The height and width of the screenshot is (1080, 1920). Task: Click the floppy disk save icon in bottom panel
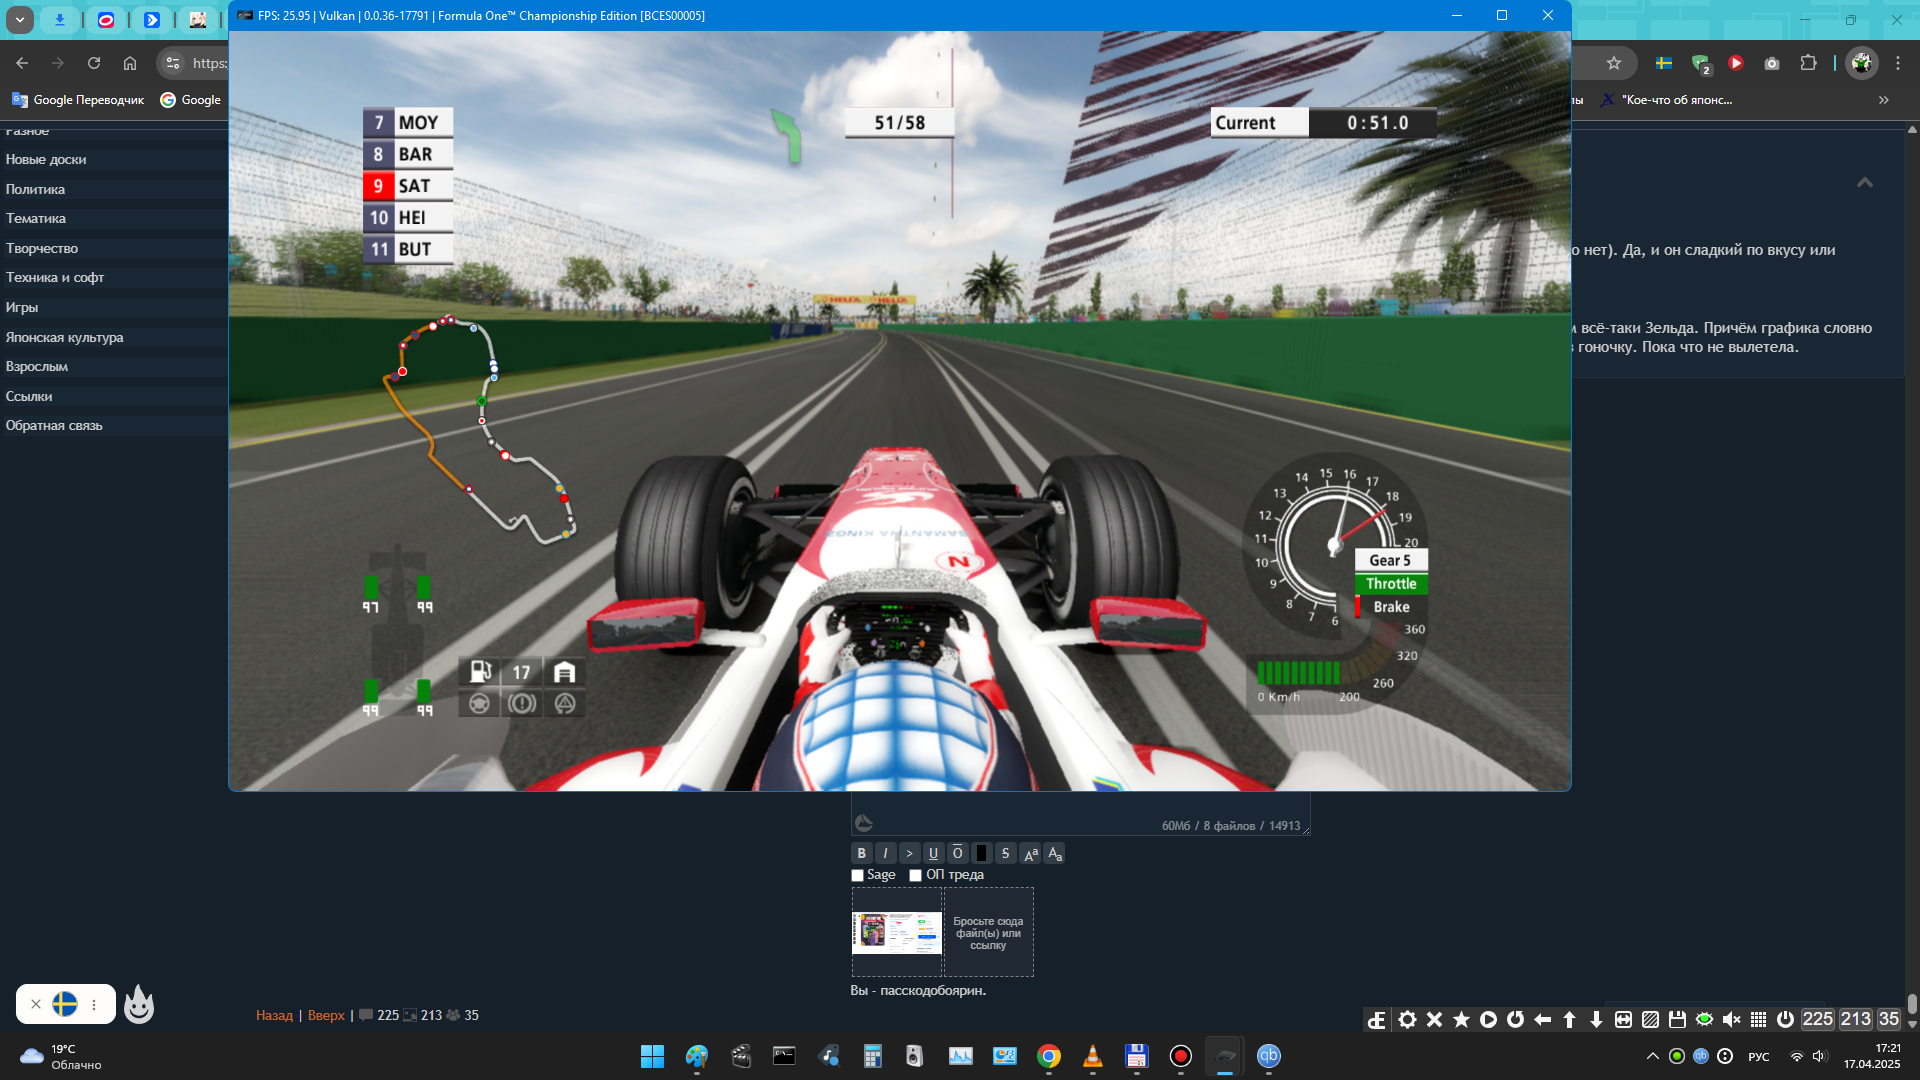point(1677,1019)
